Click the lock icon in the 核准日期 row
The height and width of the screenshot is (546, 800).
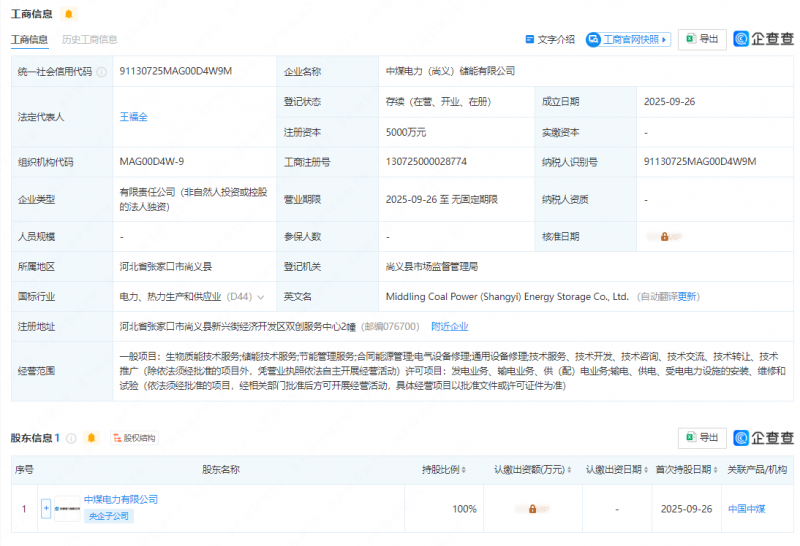click(665, 237)
